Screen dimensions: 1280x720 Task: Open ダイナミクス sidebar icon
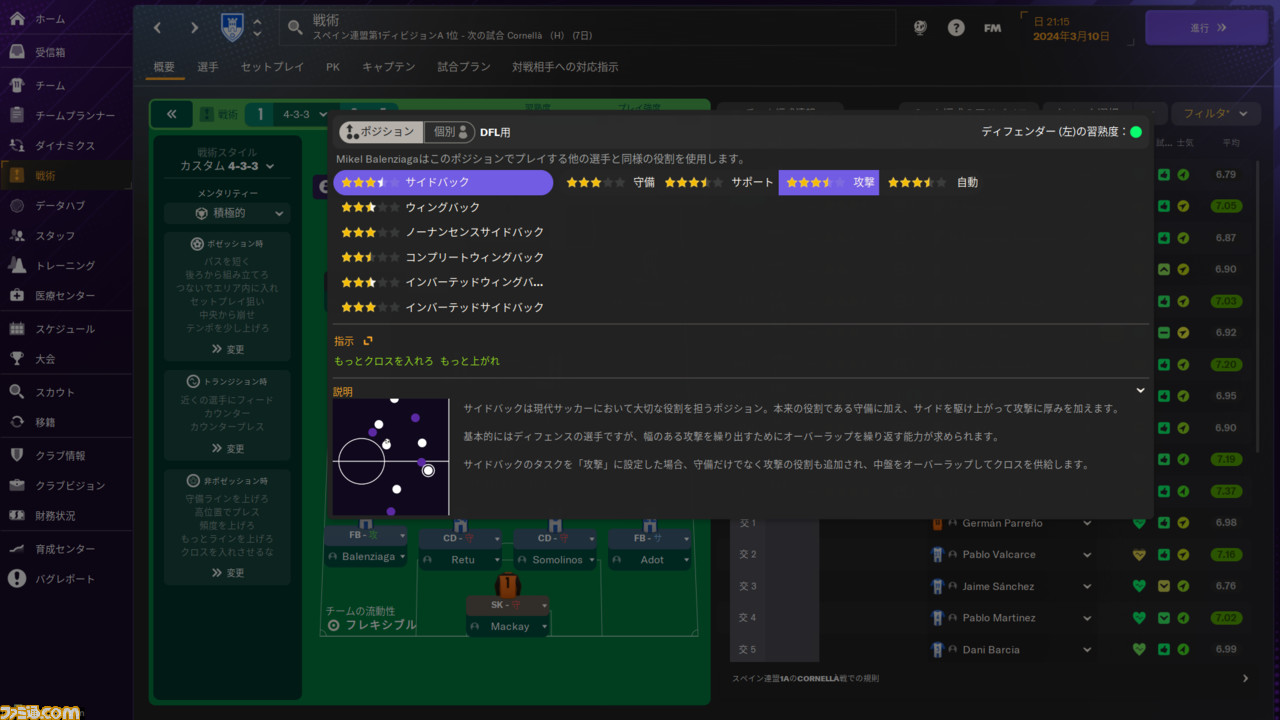click(17, 145)
